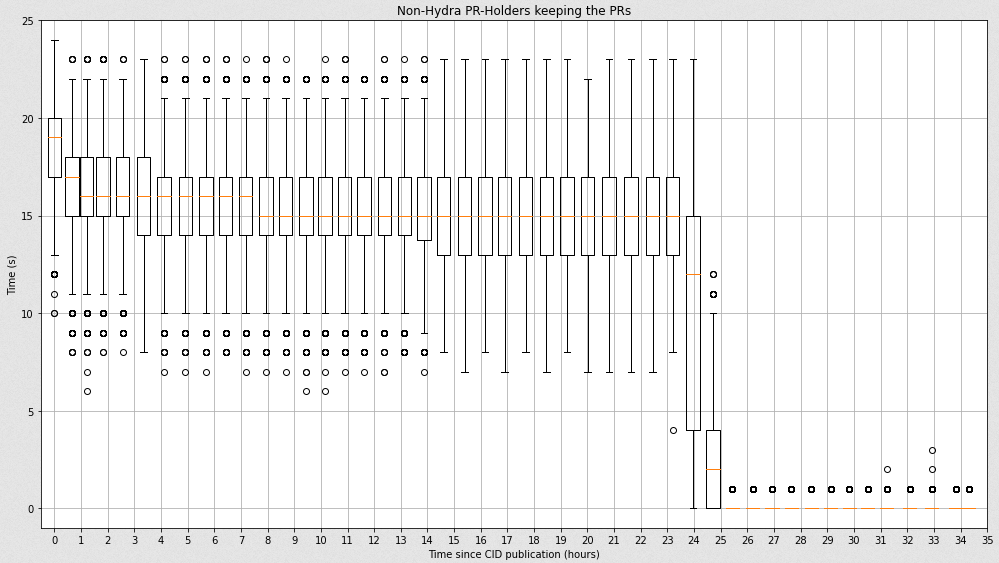Click y-axis tick label 20
The height and width of the screenshot is (563, 999).
tap(27, 118)
